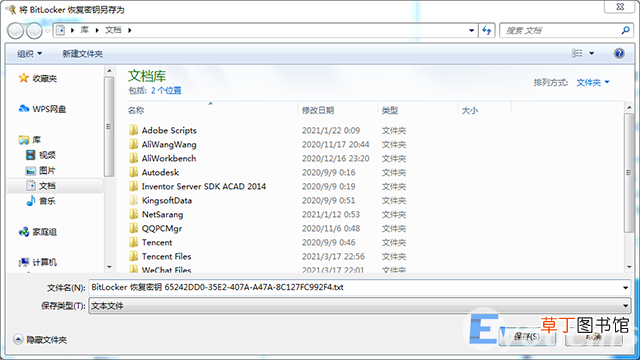The width and height of the screenshot is (640, 360).
Task: Select the 文档 library in sidebar
Action: 41,186
